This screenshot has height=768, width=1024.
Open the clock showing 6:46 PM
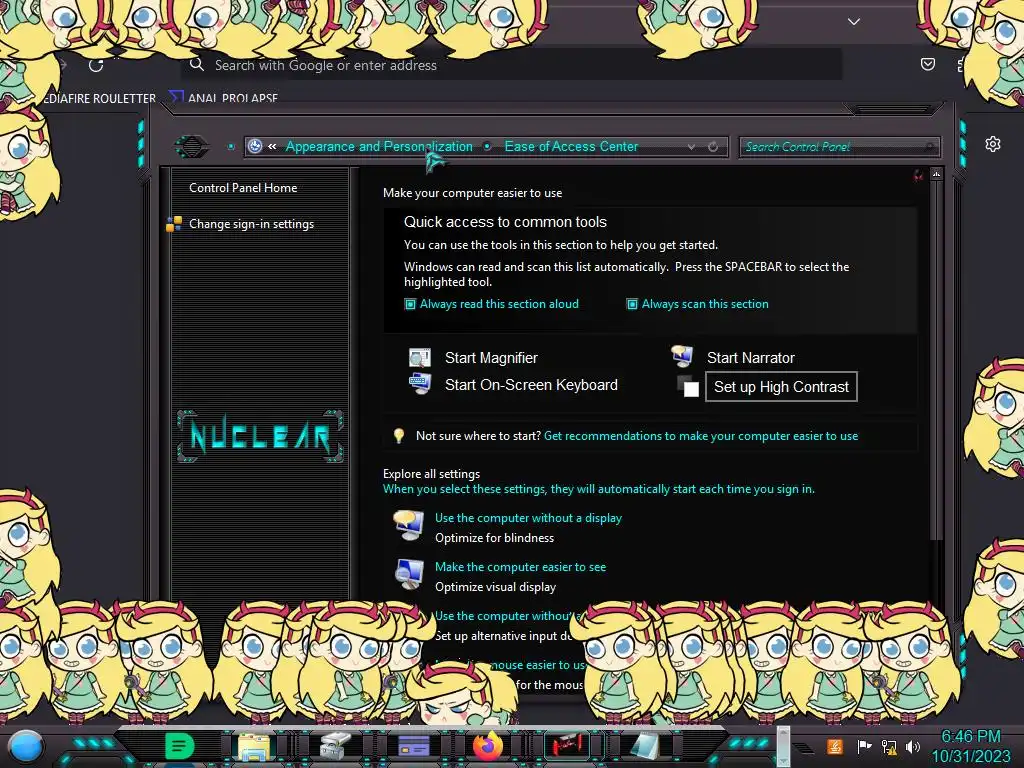(971, 746)
